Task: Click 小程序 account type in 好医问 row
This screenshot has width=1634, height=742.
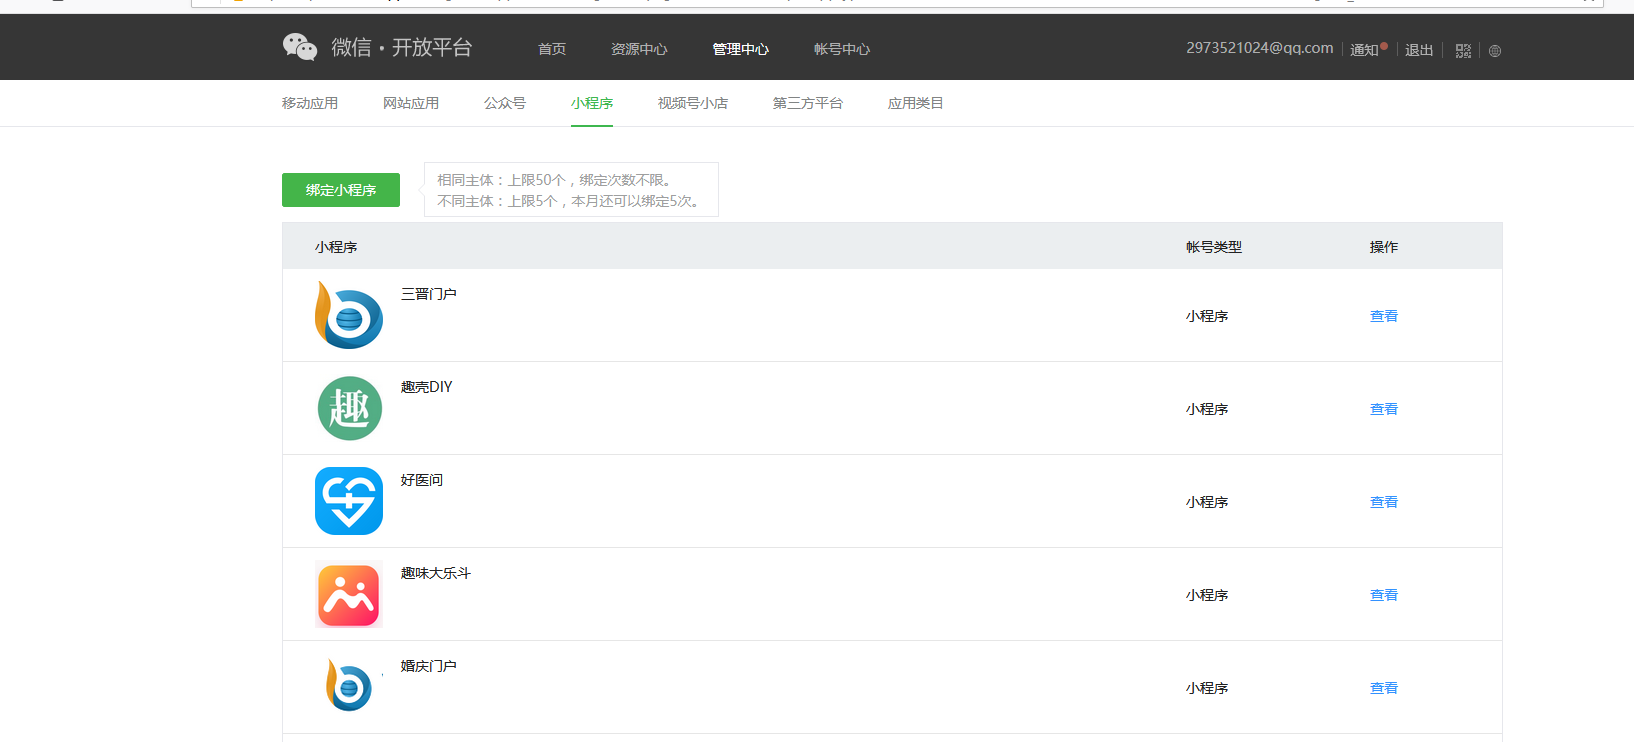Action: pyautogui.click(x=1207, y=502)
